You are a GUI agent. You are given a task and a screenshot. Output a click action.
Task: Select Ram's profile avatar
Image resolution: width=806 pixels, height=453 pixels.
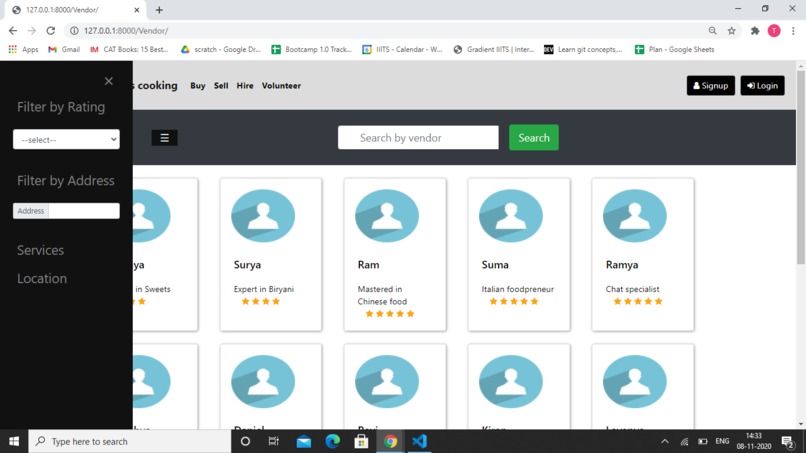tap(387, 215)
